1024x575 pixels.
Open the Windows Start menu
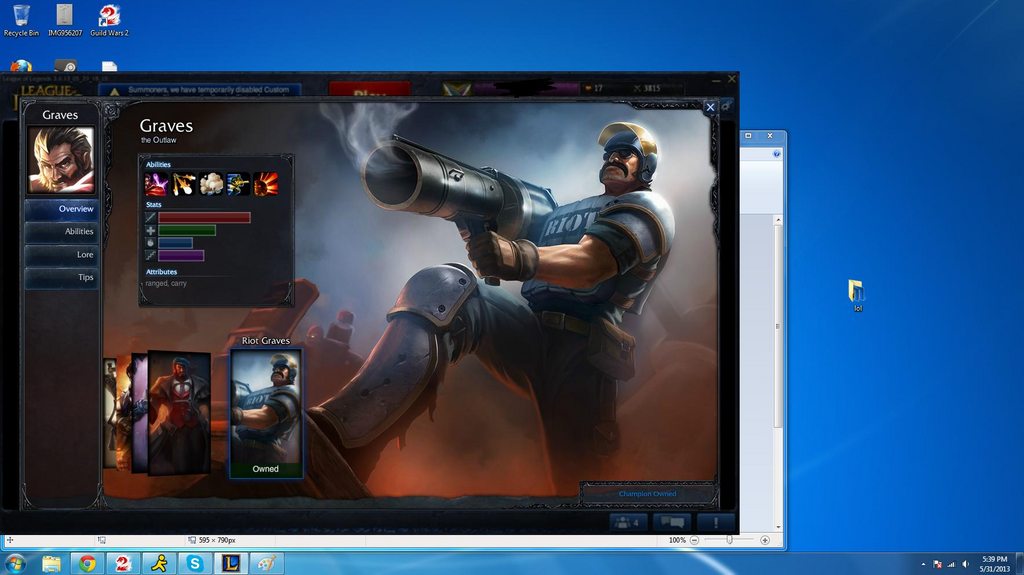tap(15, 563)
